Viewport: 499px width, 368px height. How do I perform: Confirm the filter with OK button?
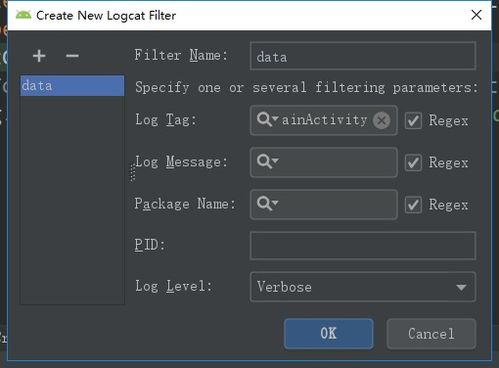point(329,334)
